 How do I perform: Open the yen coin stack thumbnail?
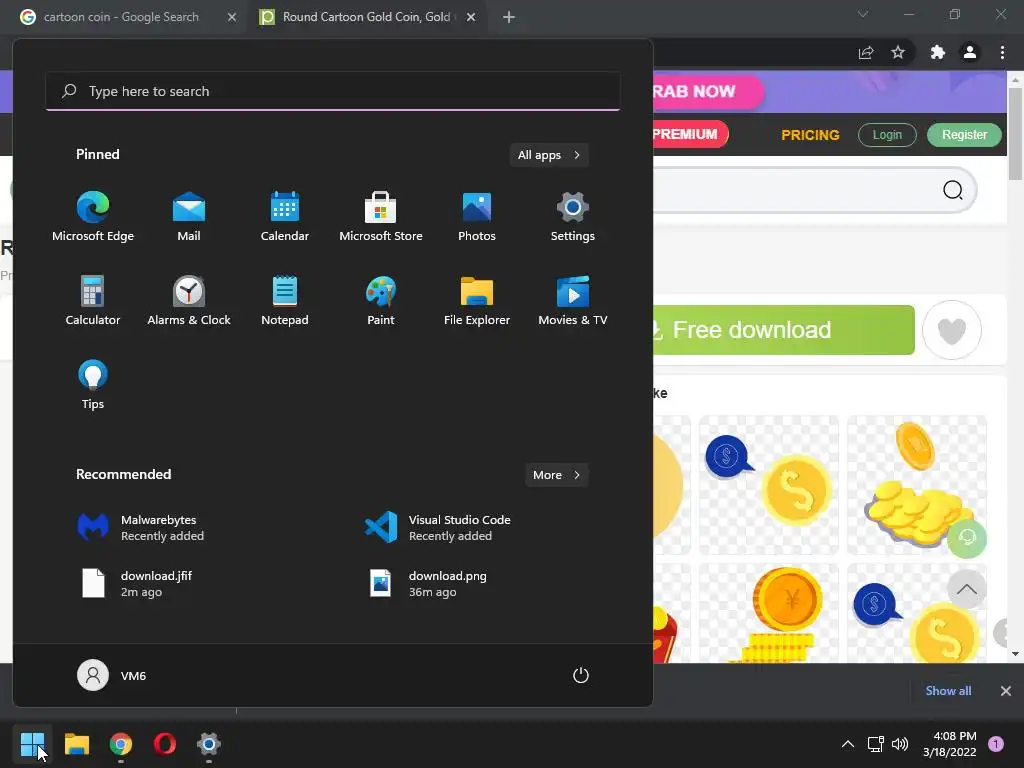pyautogui.click(x=769, y=614)
